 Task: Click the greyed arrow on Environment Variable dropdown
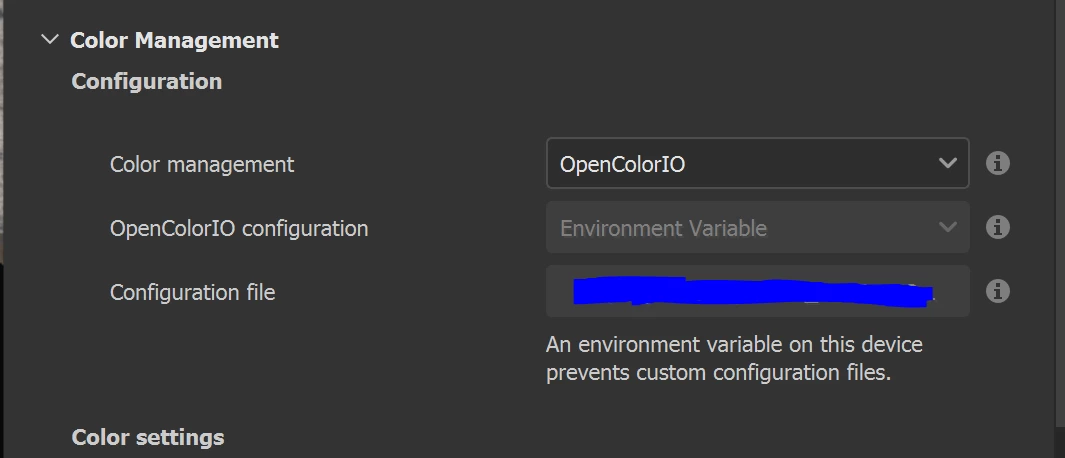(x=947, y=228)
